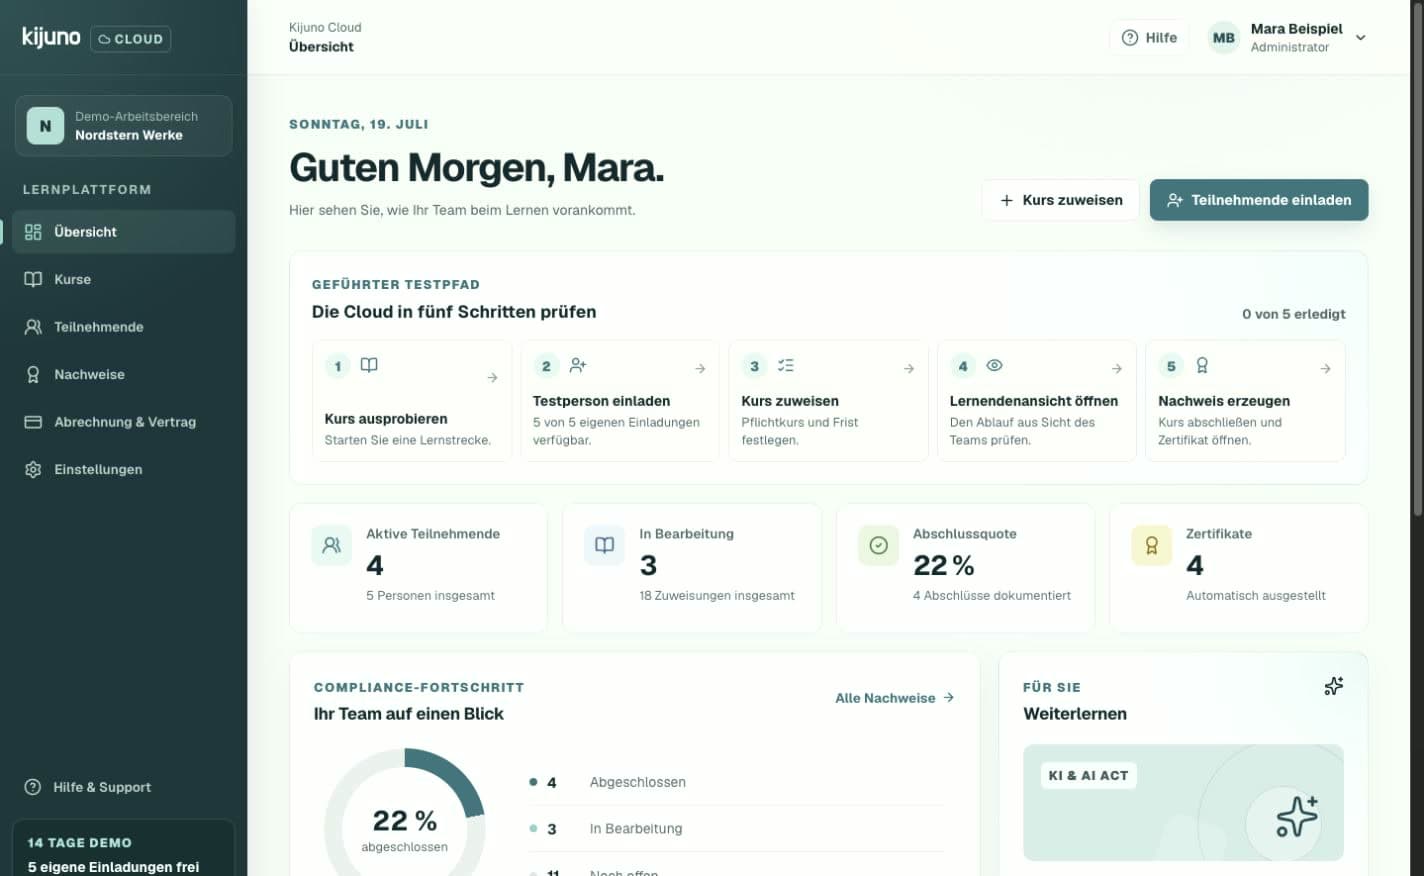Open the Lernendenansicht öffnen step title
1424x876 pixels.
1034,401
